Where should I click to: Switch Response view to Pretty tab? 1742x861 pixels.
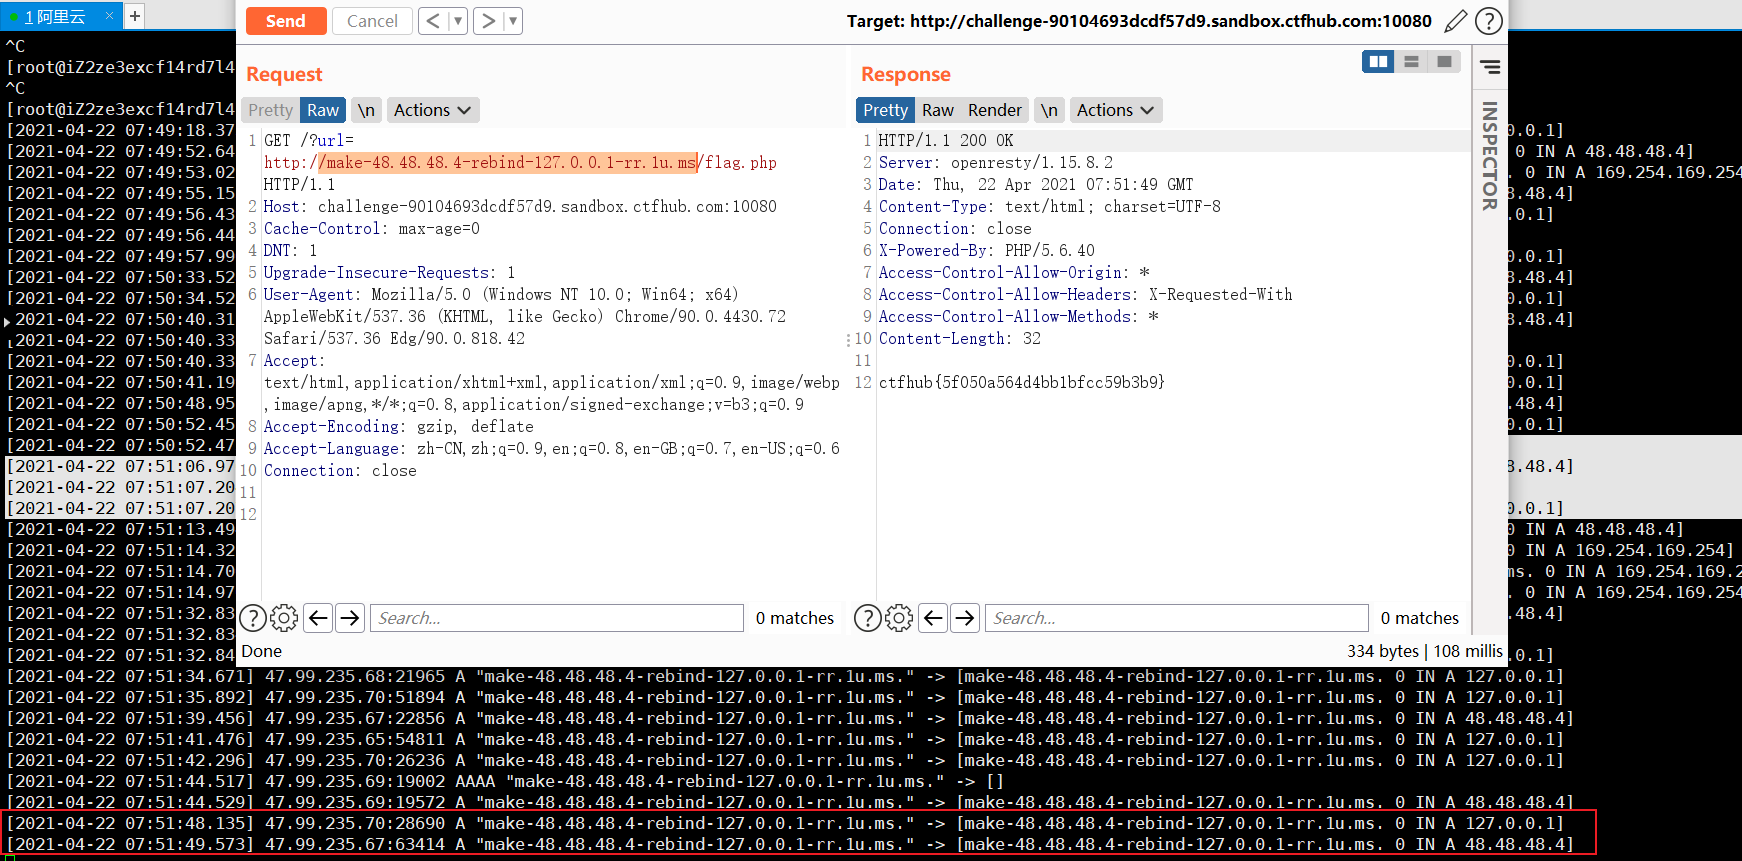click(885, 110)
